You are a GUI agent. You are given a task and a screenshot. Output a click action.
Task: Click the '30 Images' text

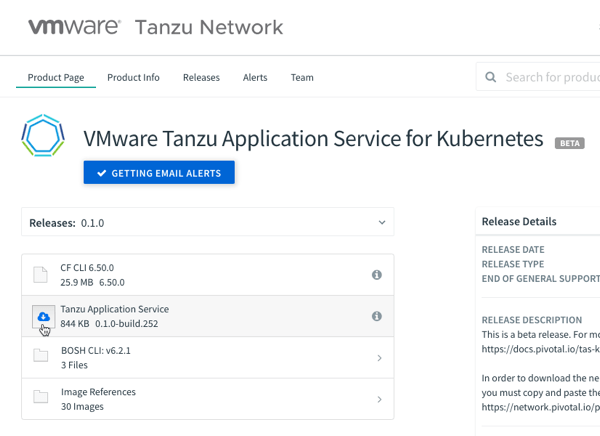[82, 407]
